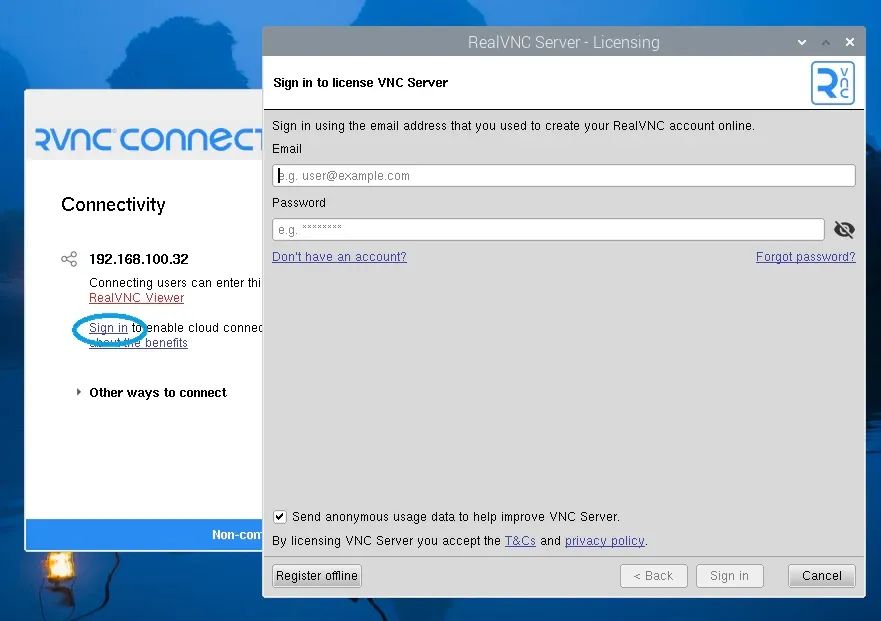Viewport: 881px width, 621px height.
Task: Click the 'Sign in to license VNC Server' heading
Action: [360, 83]
